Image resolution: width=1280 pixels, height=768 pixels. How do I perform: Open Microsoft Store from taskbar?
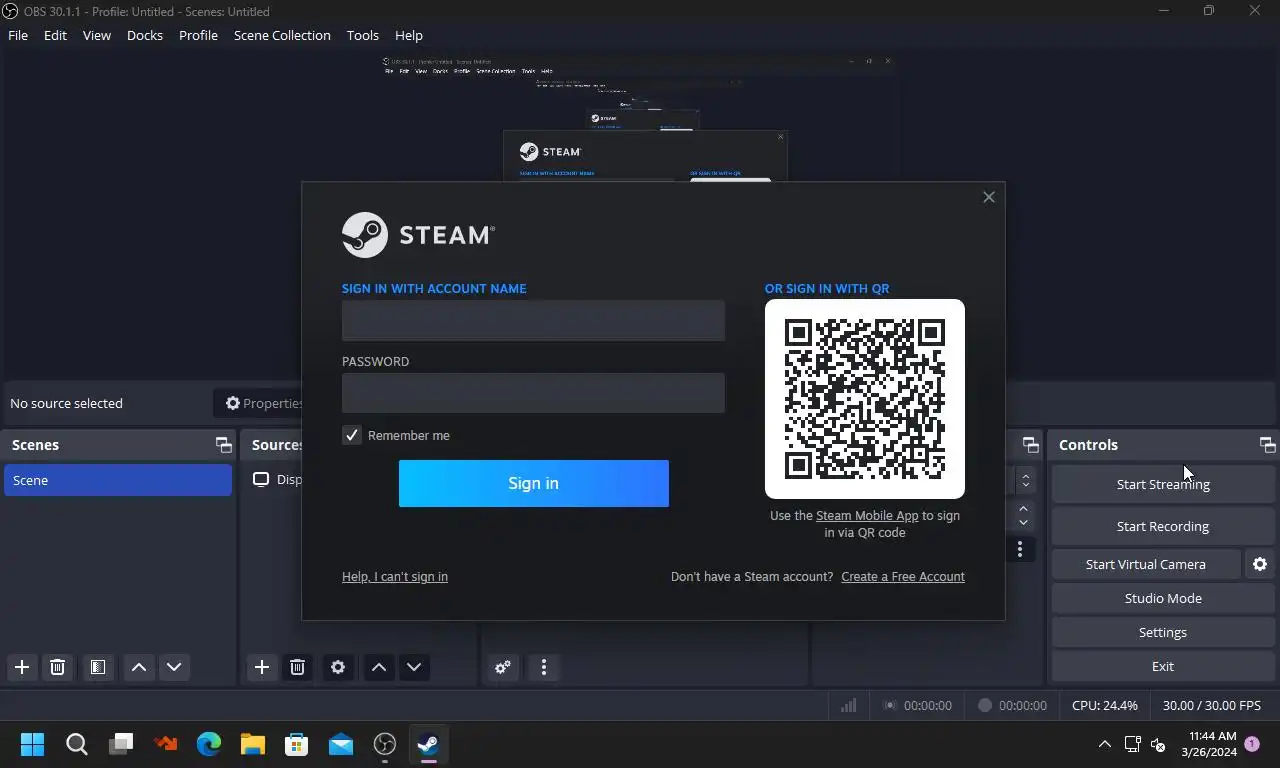297,744
